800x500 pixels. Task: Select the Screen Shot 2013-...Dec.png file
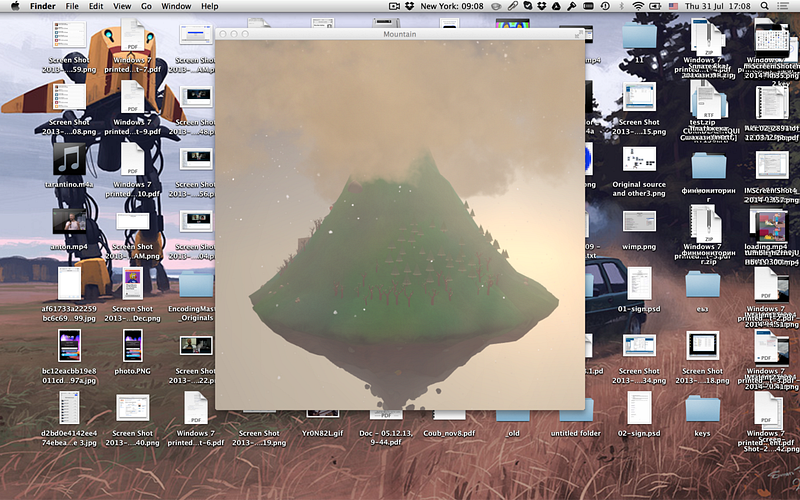point(132,283)
